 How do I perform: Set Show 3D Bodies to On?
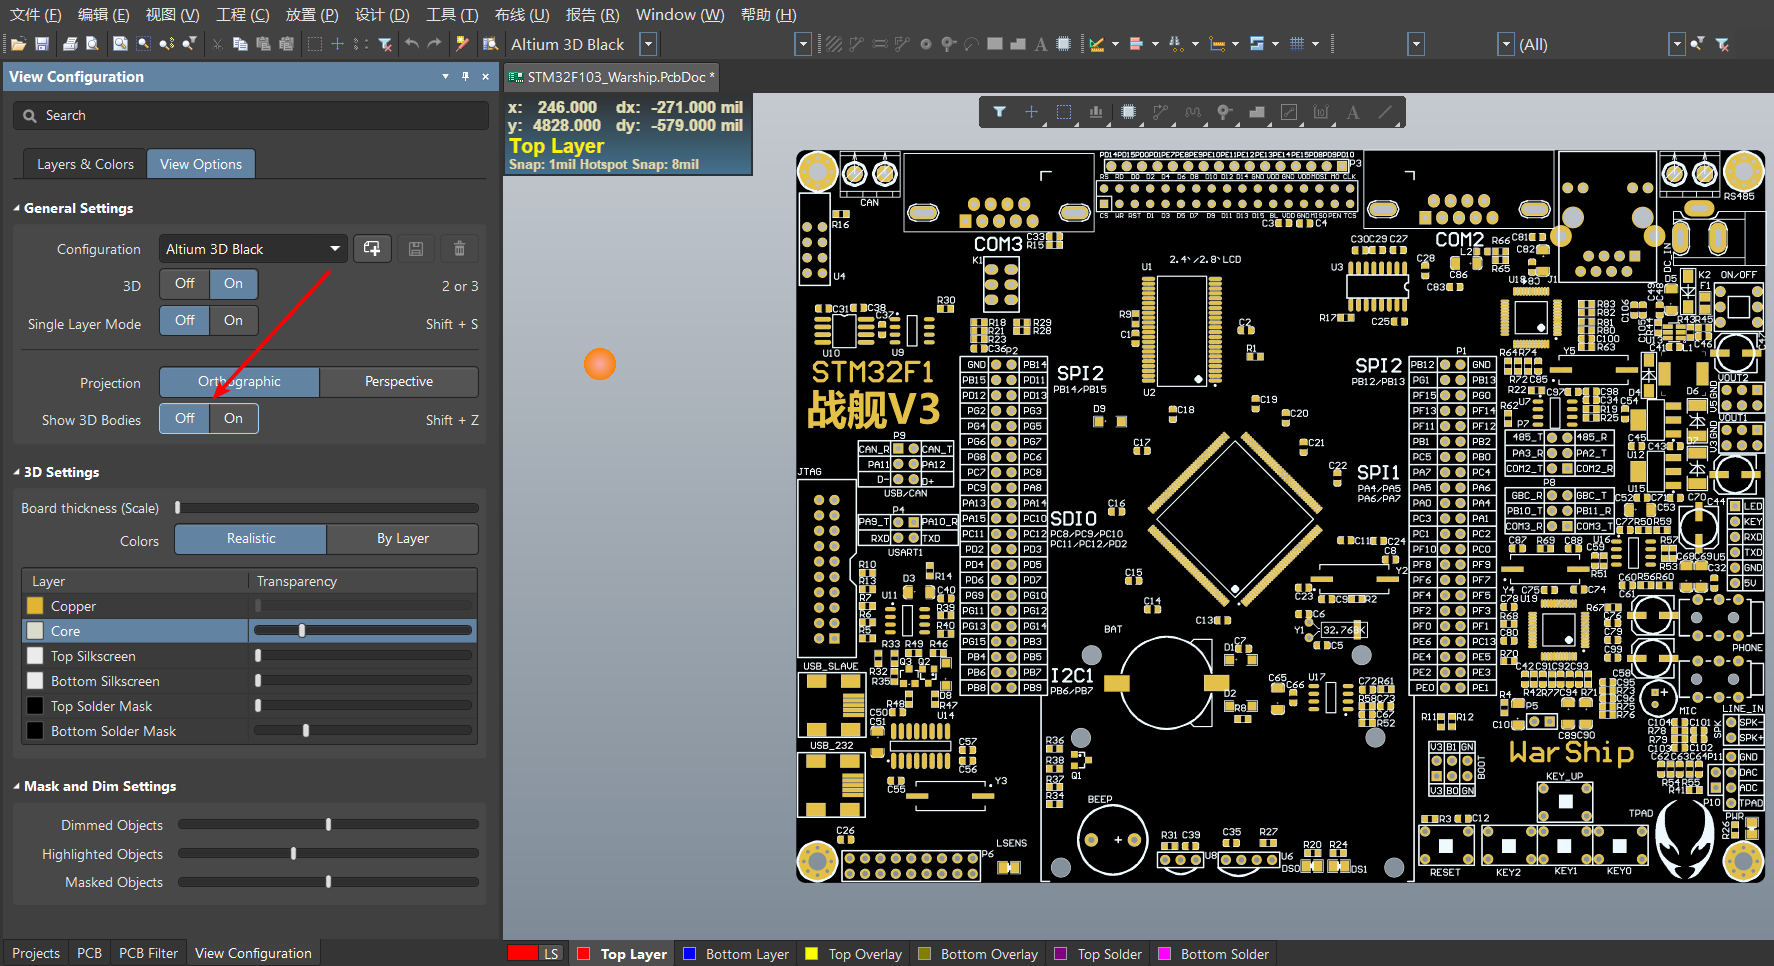pos(233,419)
